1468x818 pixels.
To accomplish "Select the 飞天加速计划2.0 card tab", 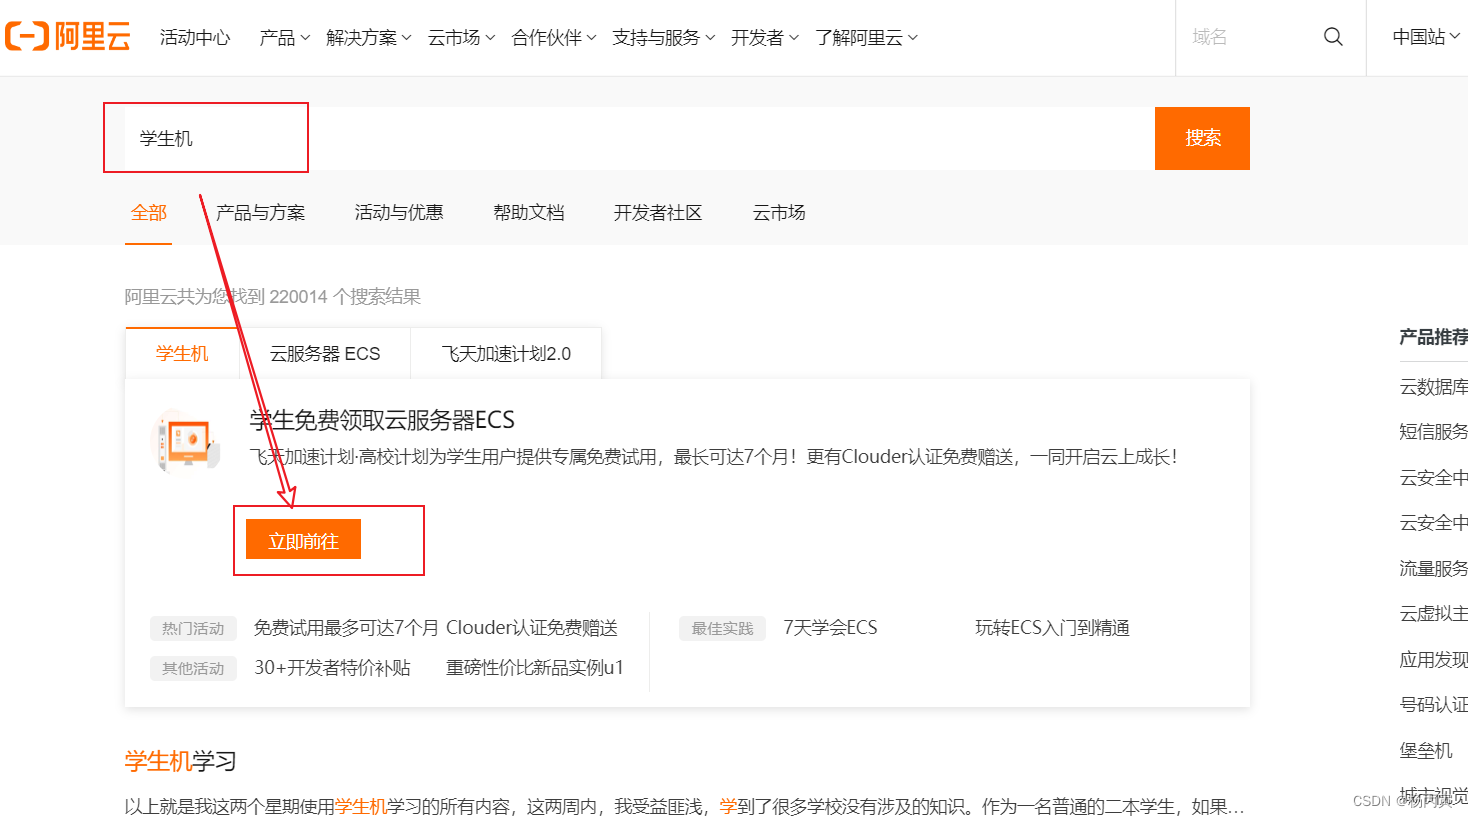I will (x=506, y=353).
